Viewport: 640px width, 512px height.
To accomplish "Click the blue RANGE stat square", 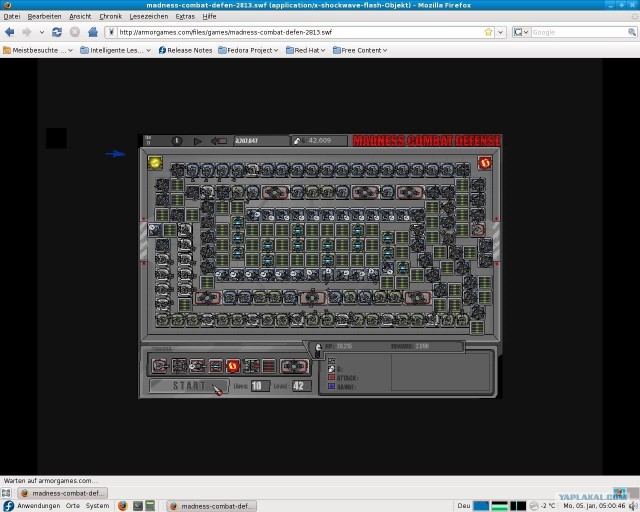I will (331, 386).
